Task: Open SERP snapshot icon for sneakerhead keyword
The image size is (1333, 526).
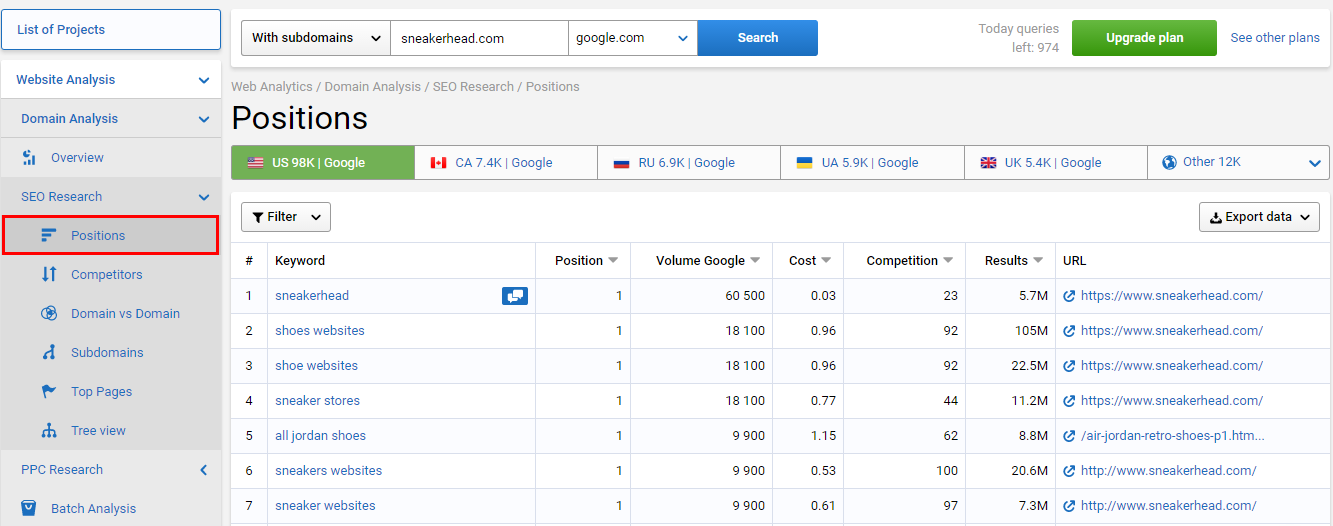Action: tap(514, 296)
